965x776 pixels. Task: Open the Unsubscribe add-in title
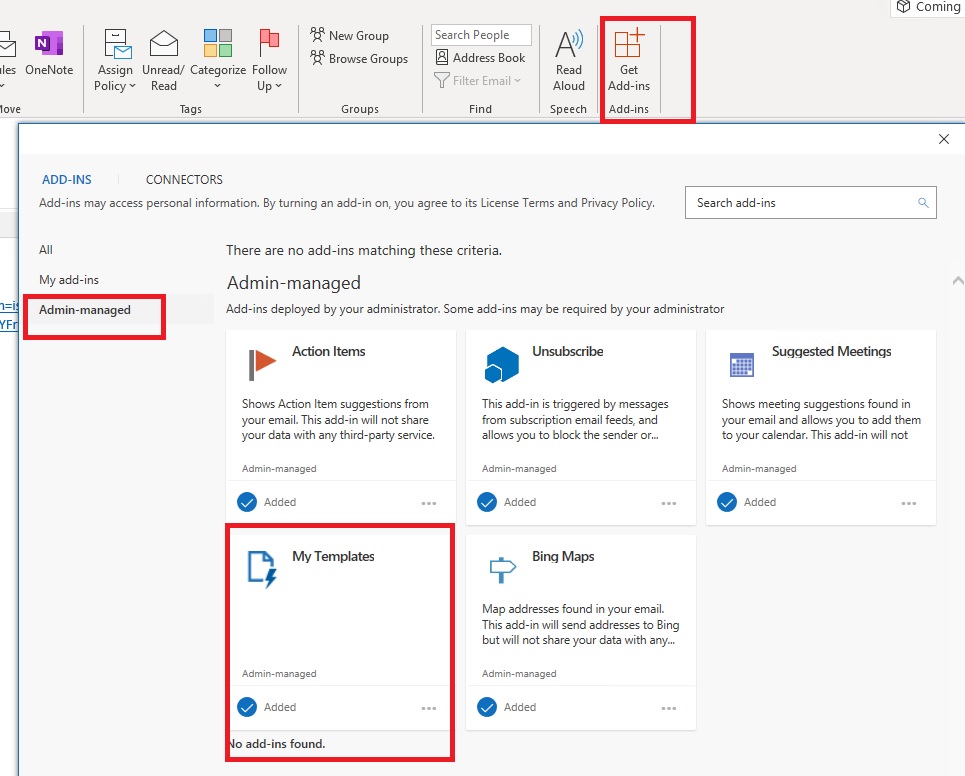(x=567, y=351)
